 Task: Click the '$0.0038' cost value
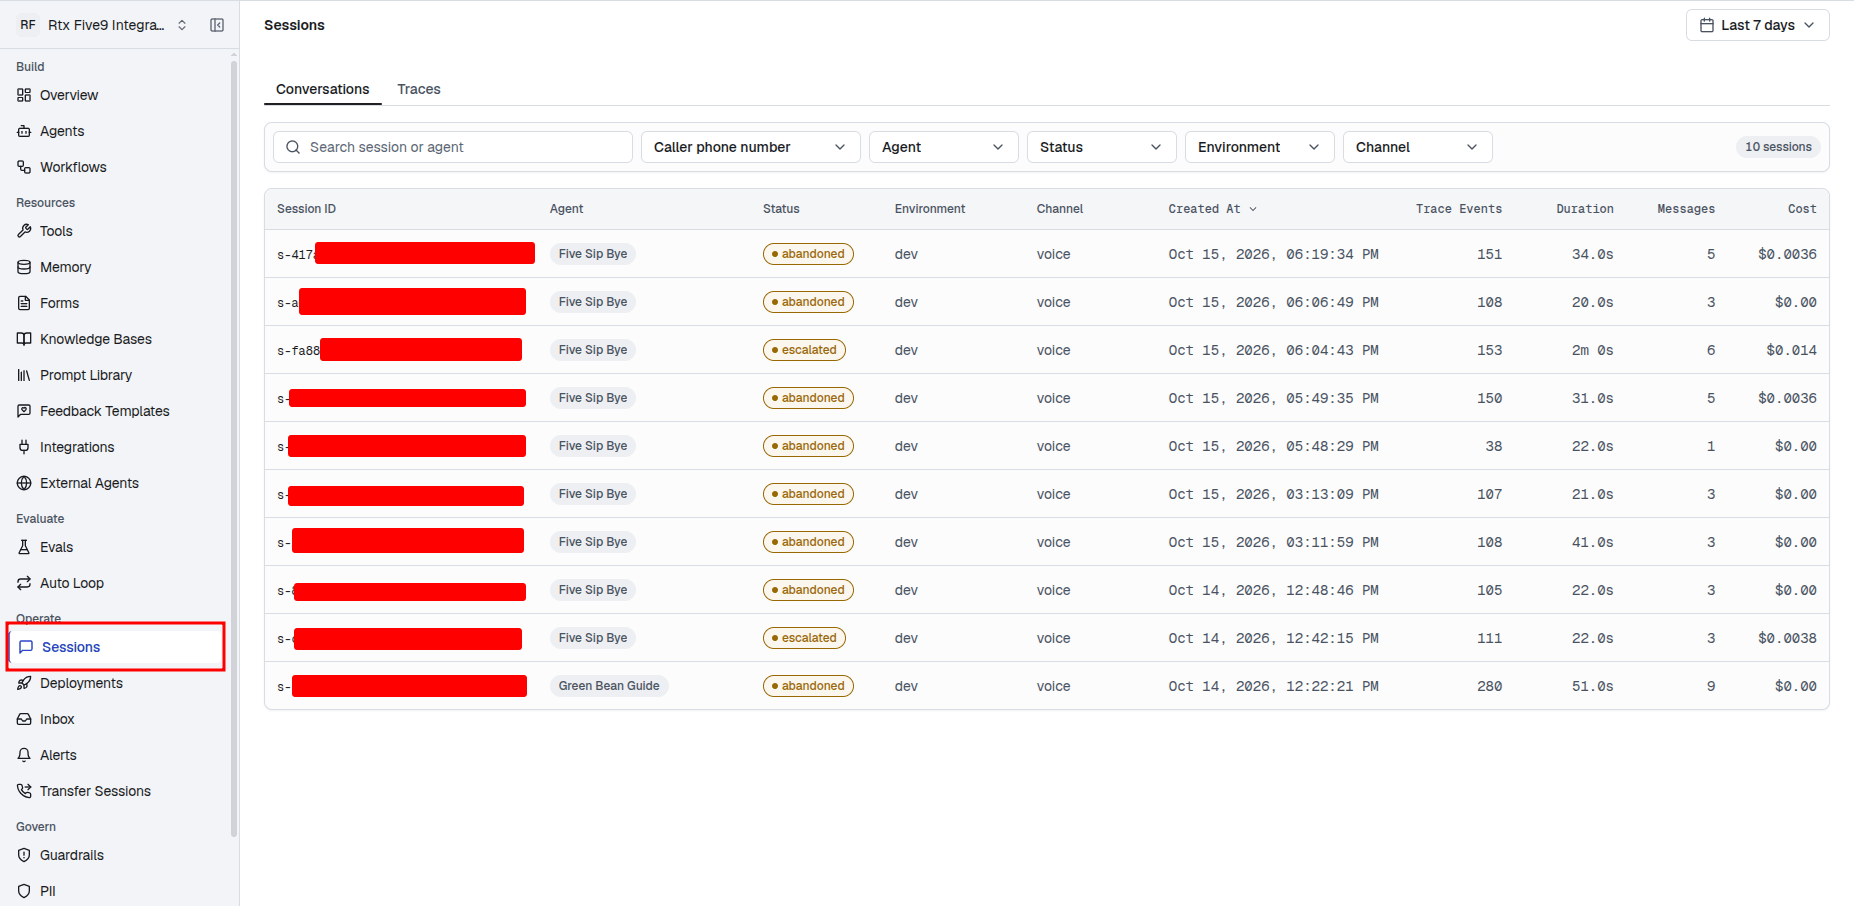pos(1787,638)
